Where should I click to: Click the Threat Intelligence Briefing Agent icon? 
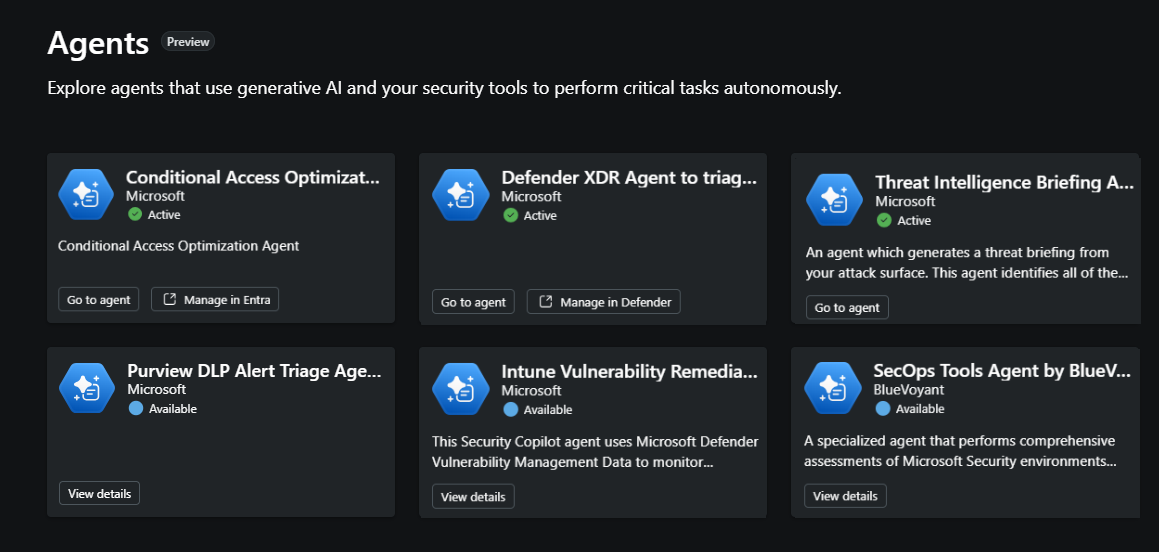[x=834, y=199]
